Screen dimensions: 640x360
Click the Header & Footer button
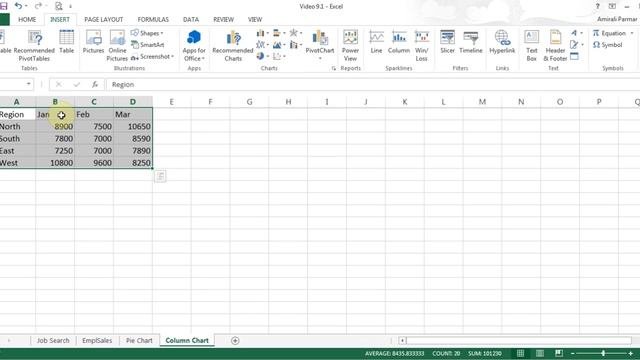[555, 46]
